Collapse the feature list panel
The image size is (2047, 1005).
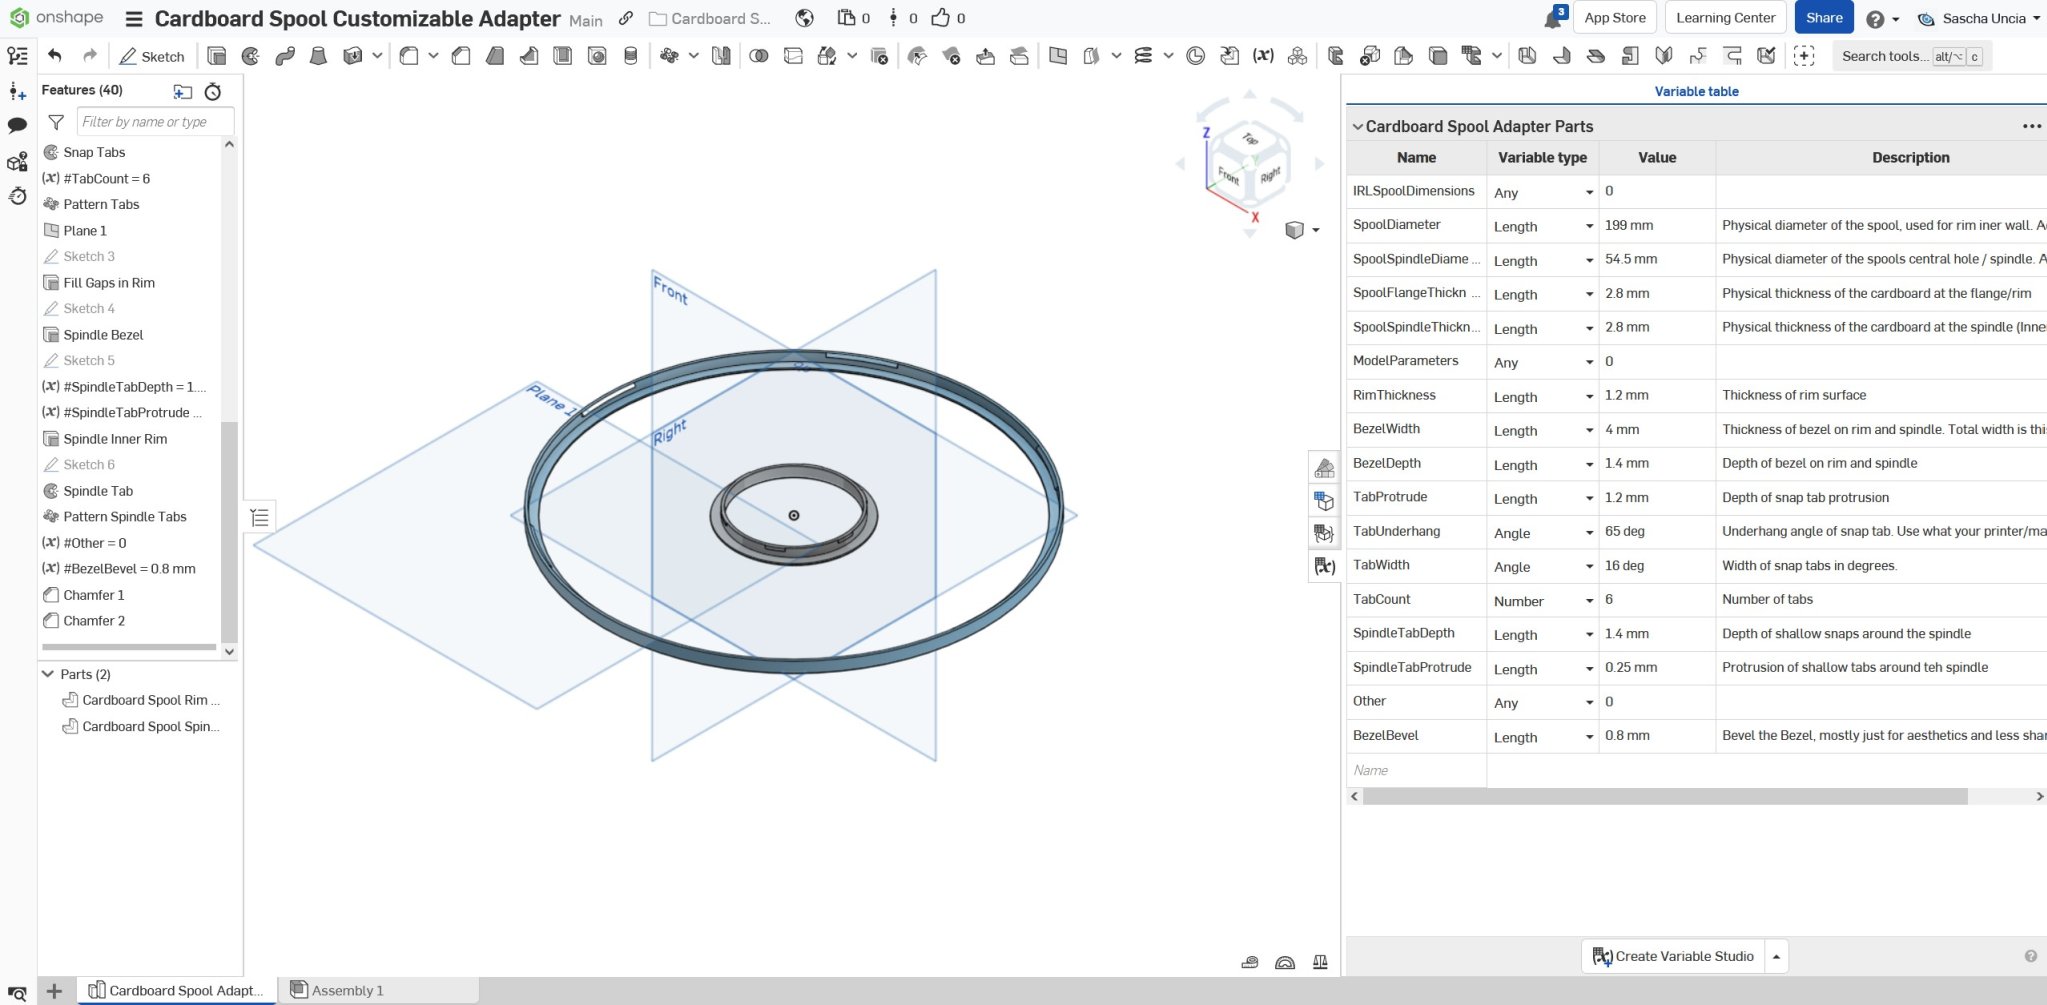(259, 517)
